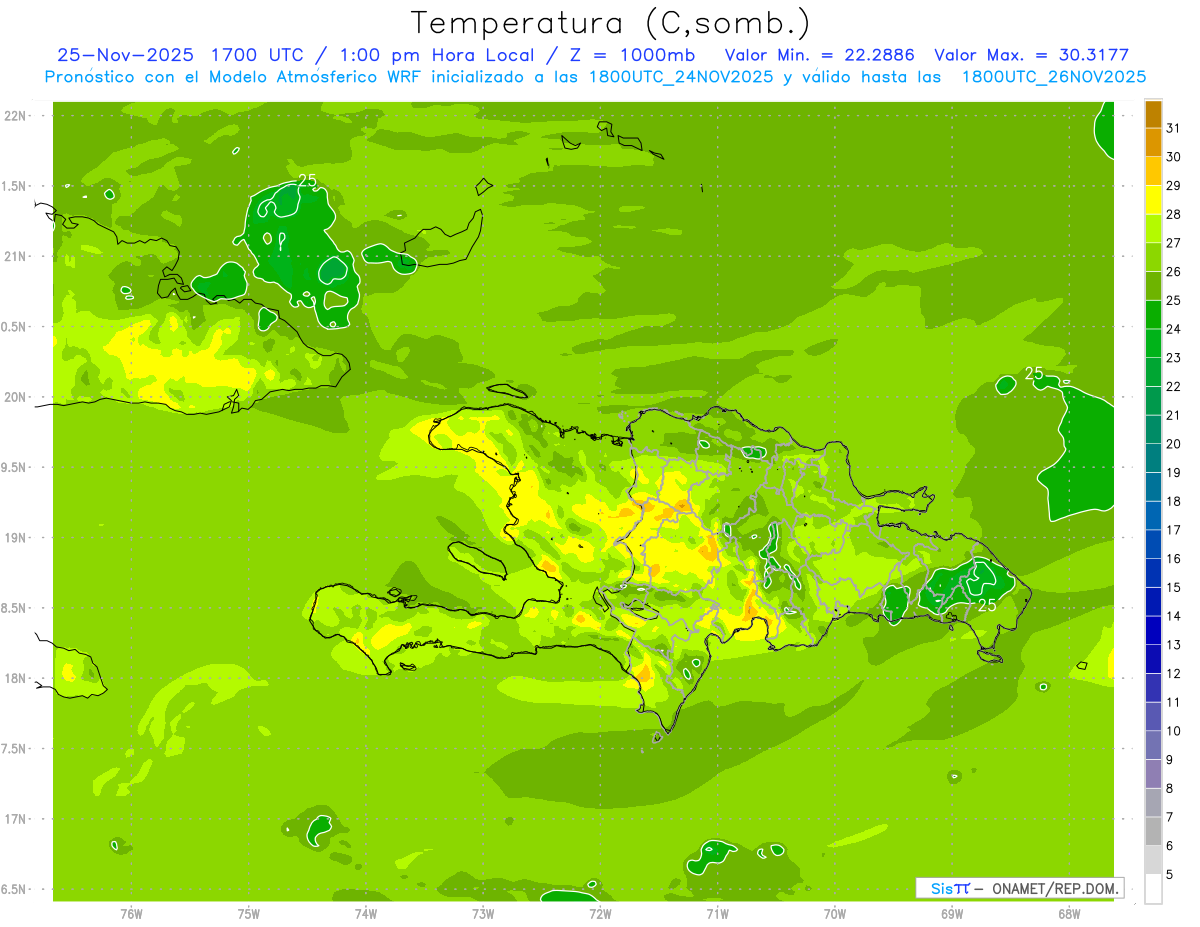Click the "Valor Max. = 30.3177" value

click(x=1031, y=55)
